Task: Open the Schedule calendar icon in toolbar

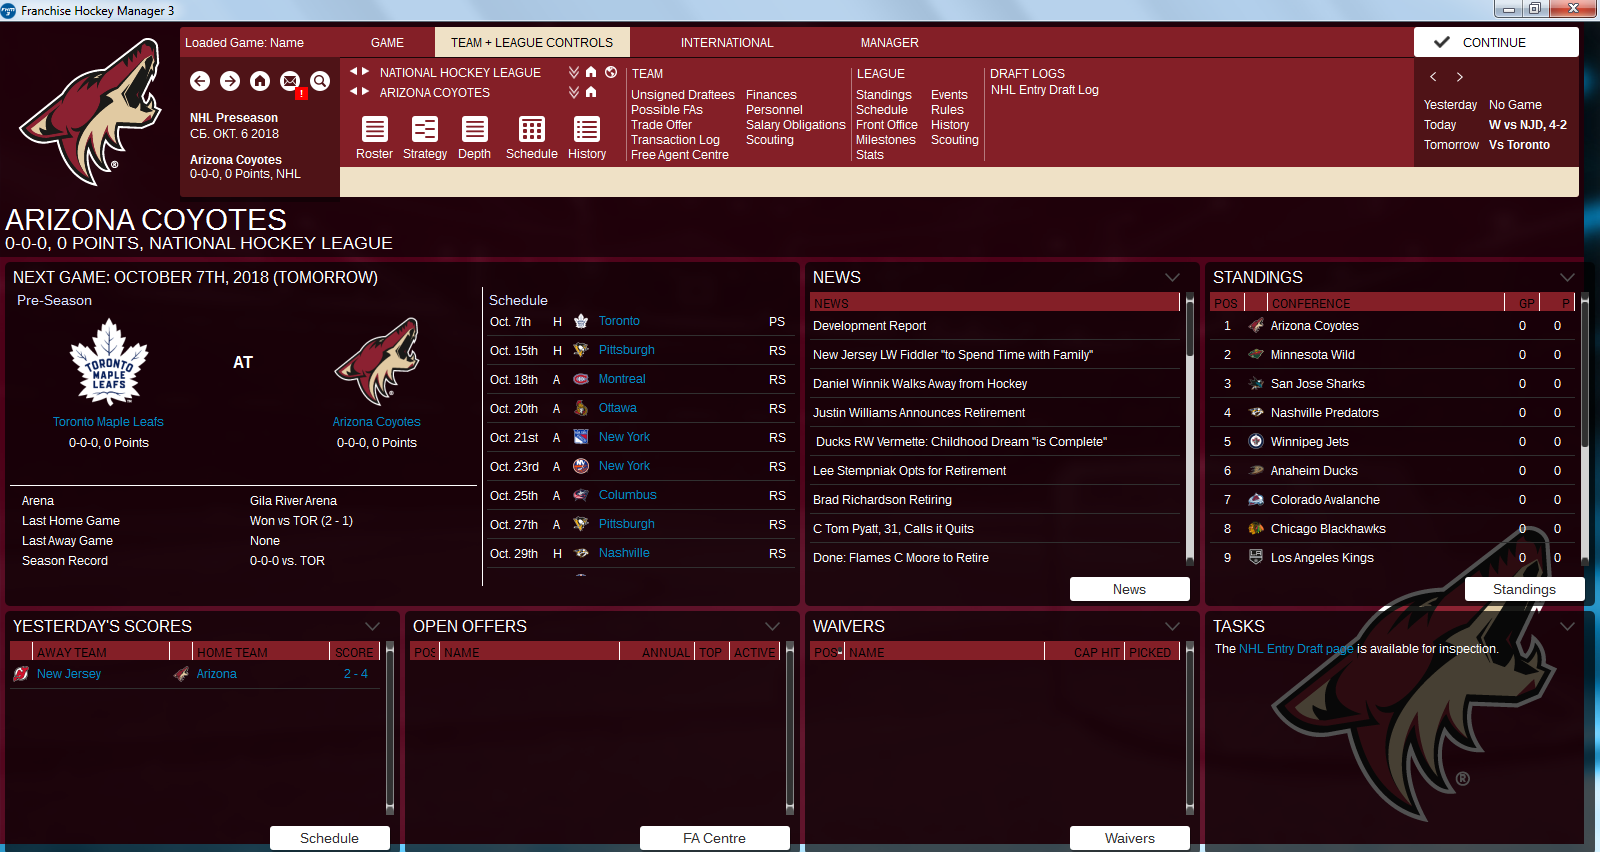Action: point(532,129)
